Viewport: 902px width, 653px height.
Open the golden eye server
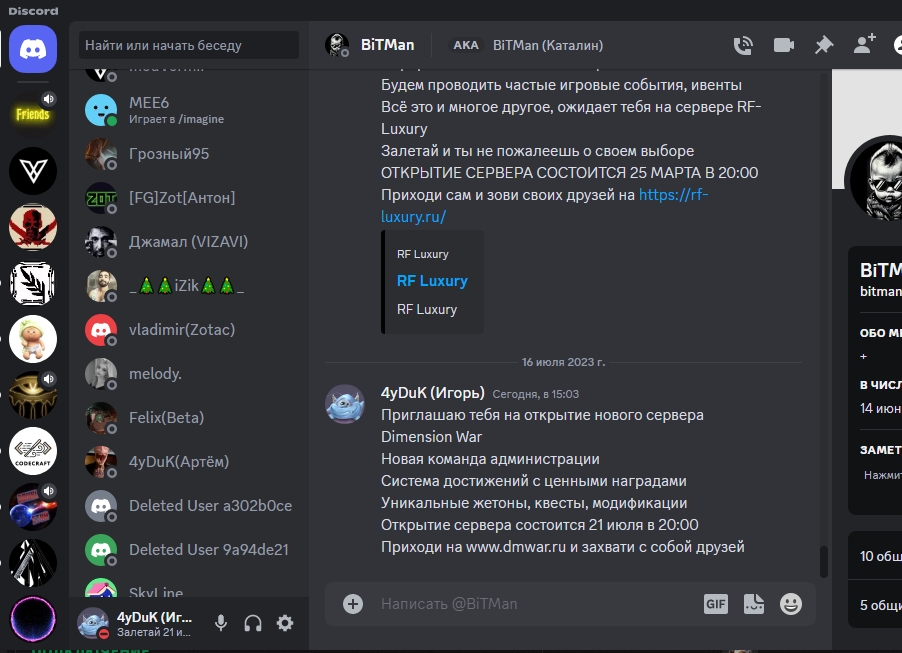pyautogui.click(x=33, y=395)
